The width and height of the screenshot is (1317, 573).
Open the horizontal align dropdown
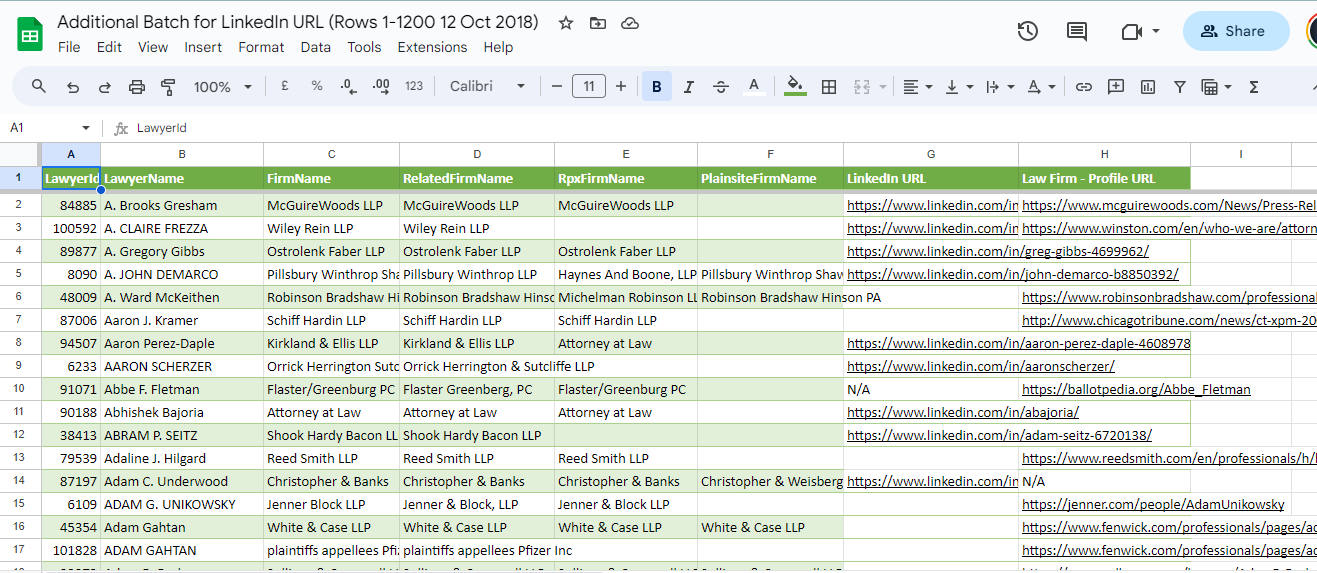pos(917,87)
